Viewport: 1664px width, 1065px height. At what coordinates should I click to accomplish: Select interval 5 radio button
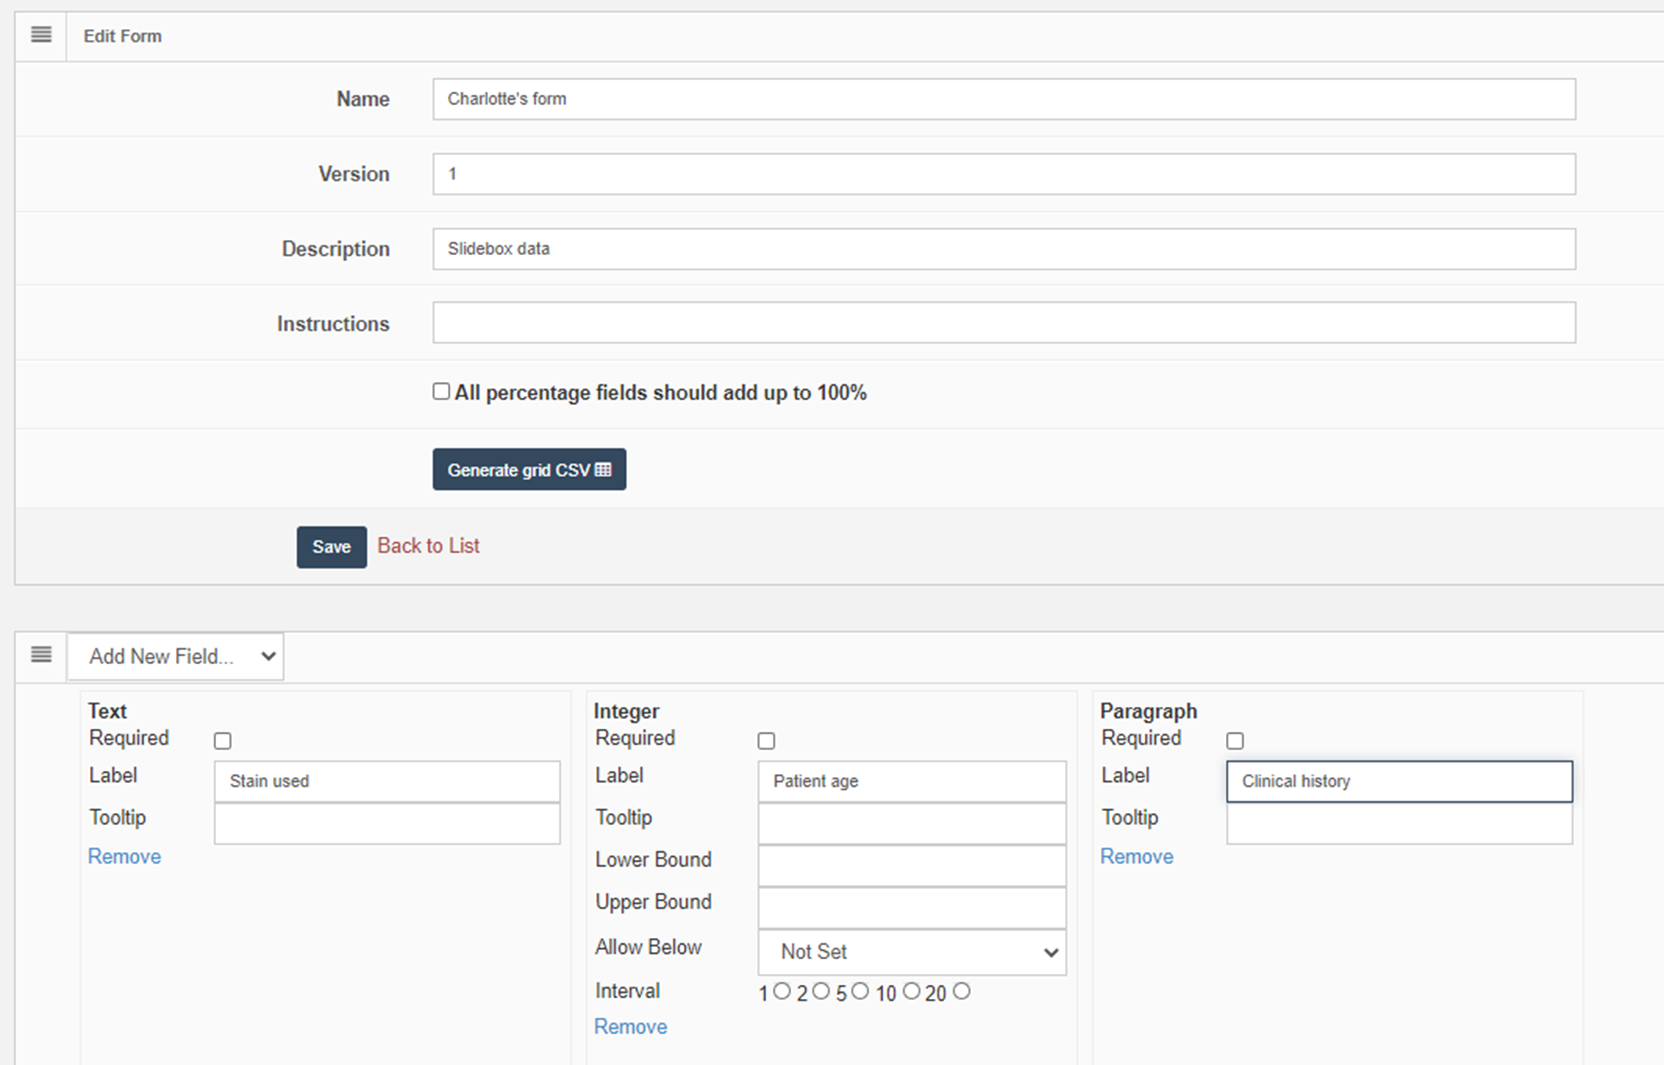point(860,991)
